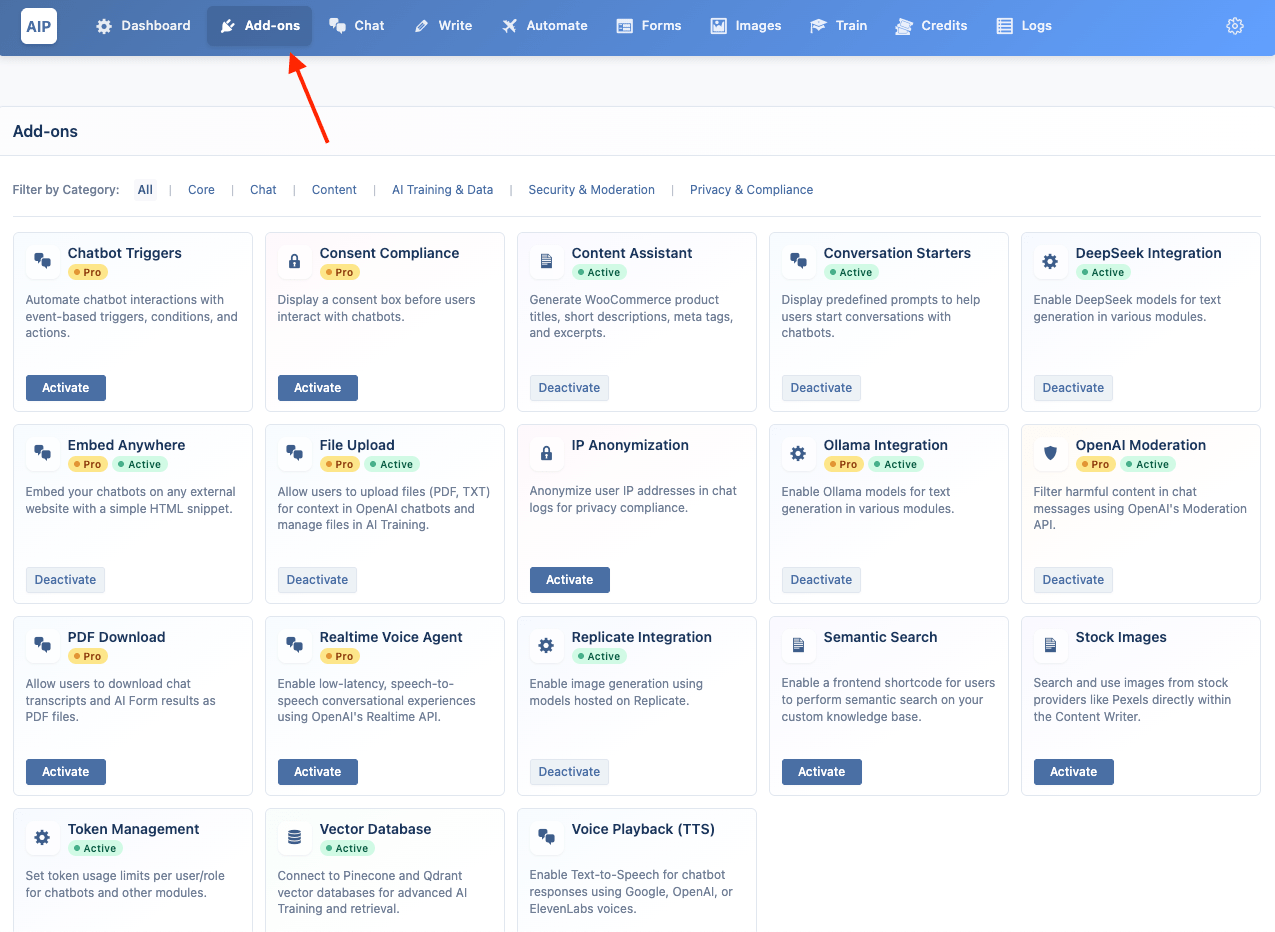Click the Content Assistant document icon
The height and width of the screenshot is (932, 1275).
[546, 261]
